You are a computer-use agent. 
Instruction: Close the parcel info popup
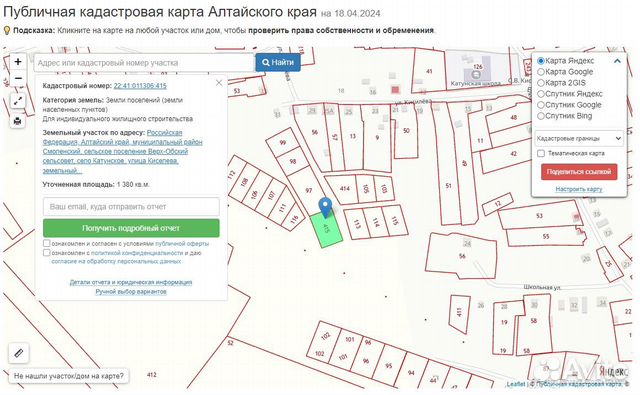[219, 83]
